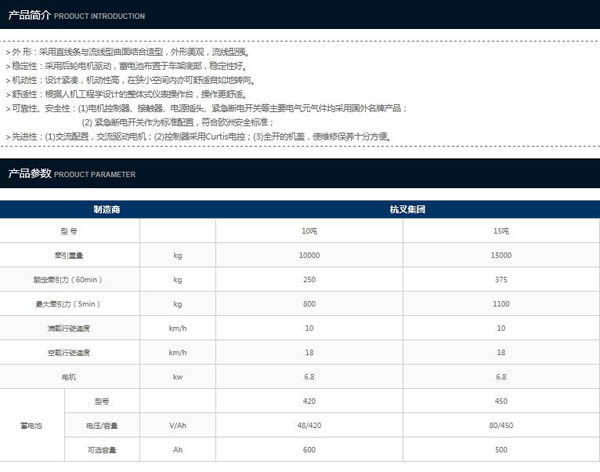Click the 1100 maximum traction value
The height and width of the screenshot is (472, 600).
pyautogui.click(x=501, y=304)
